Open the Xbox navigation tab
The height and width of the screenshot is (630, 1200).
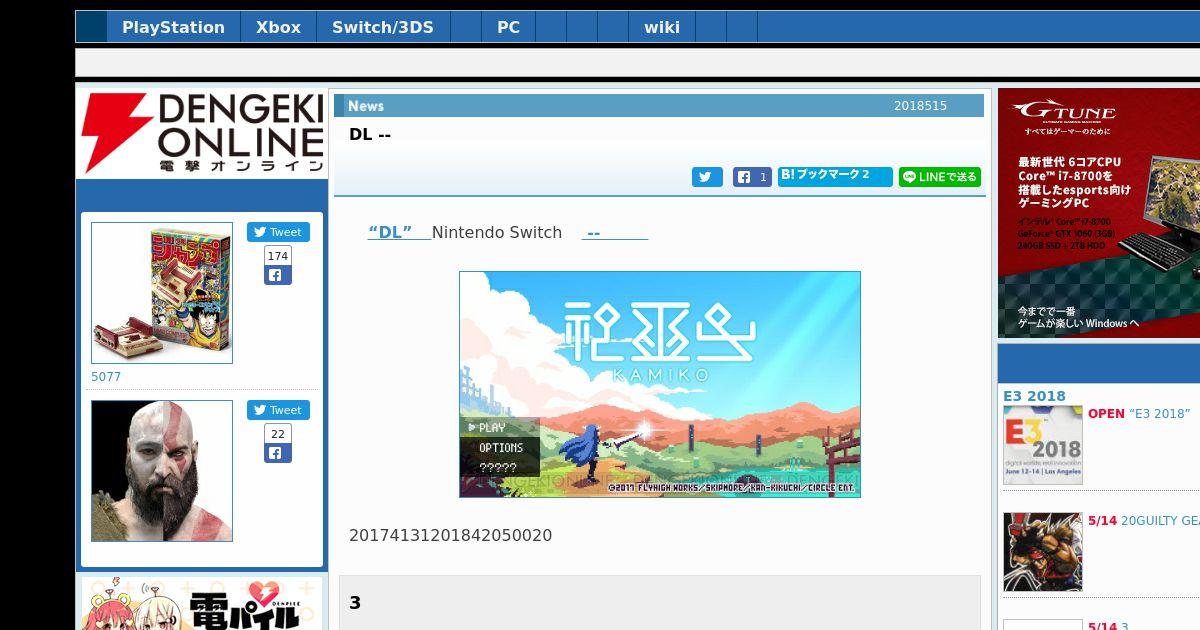(278, 27)
